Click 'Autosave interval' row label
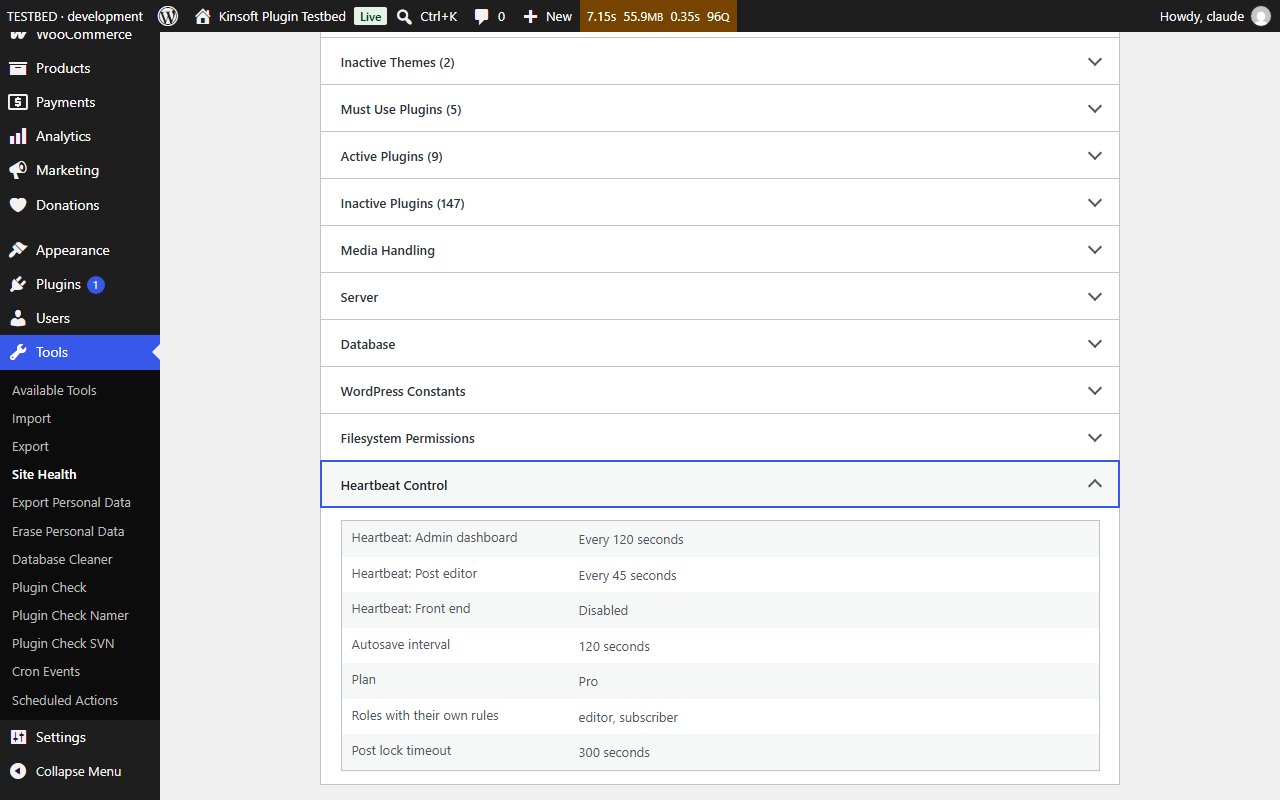 (401, 644)
